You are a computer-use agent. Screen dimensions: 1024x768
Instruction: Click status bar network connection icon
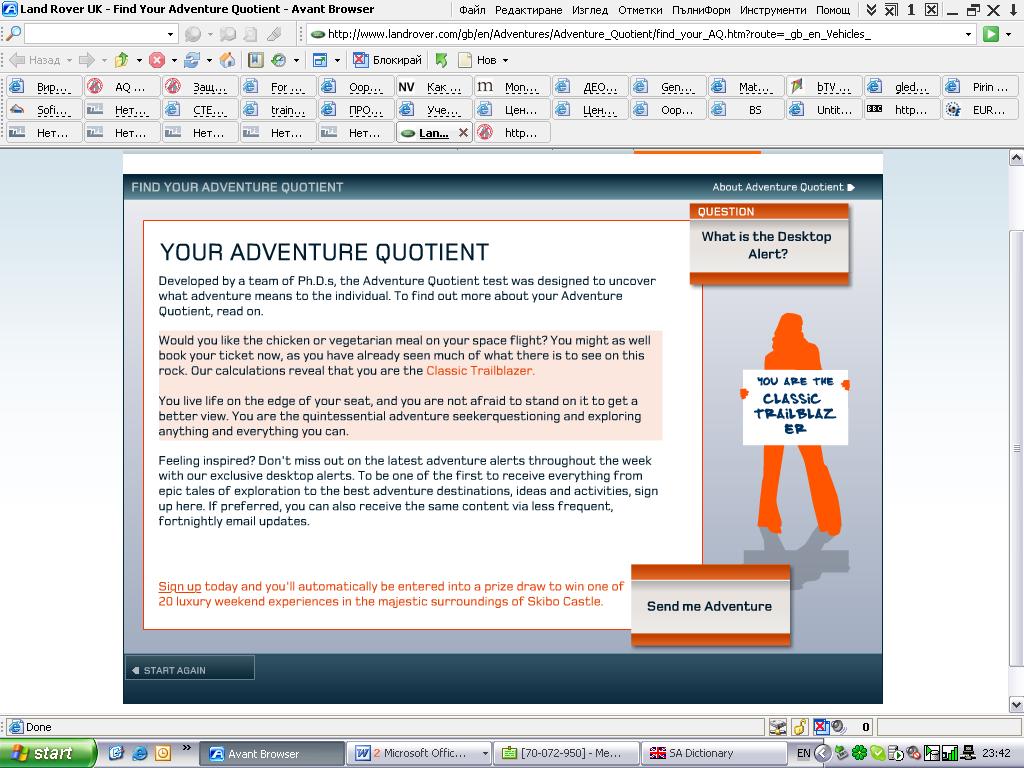[x=778, y=727]
